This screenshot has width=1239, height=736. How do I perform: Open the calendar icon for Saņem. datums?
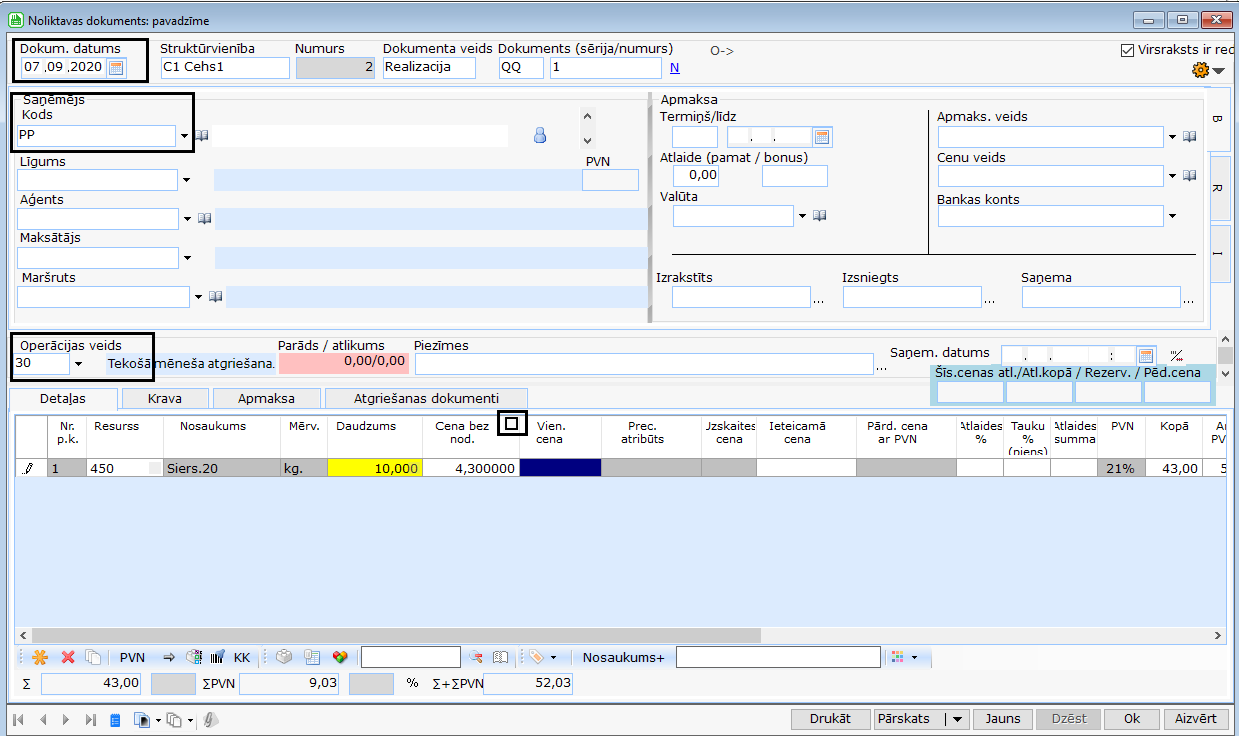coord(1146,355)
